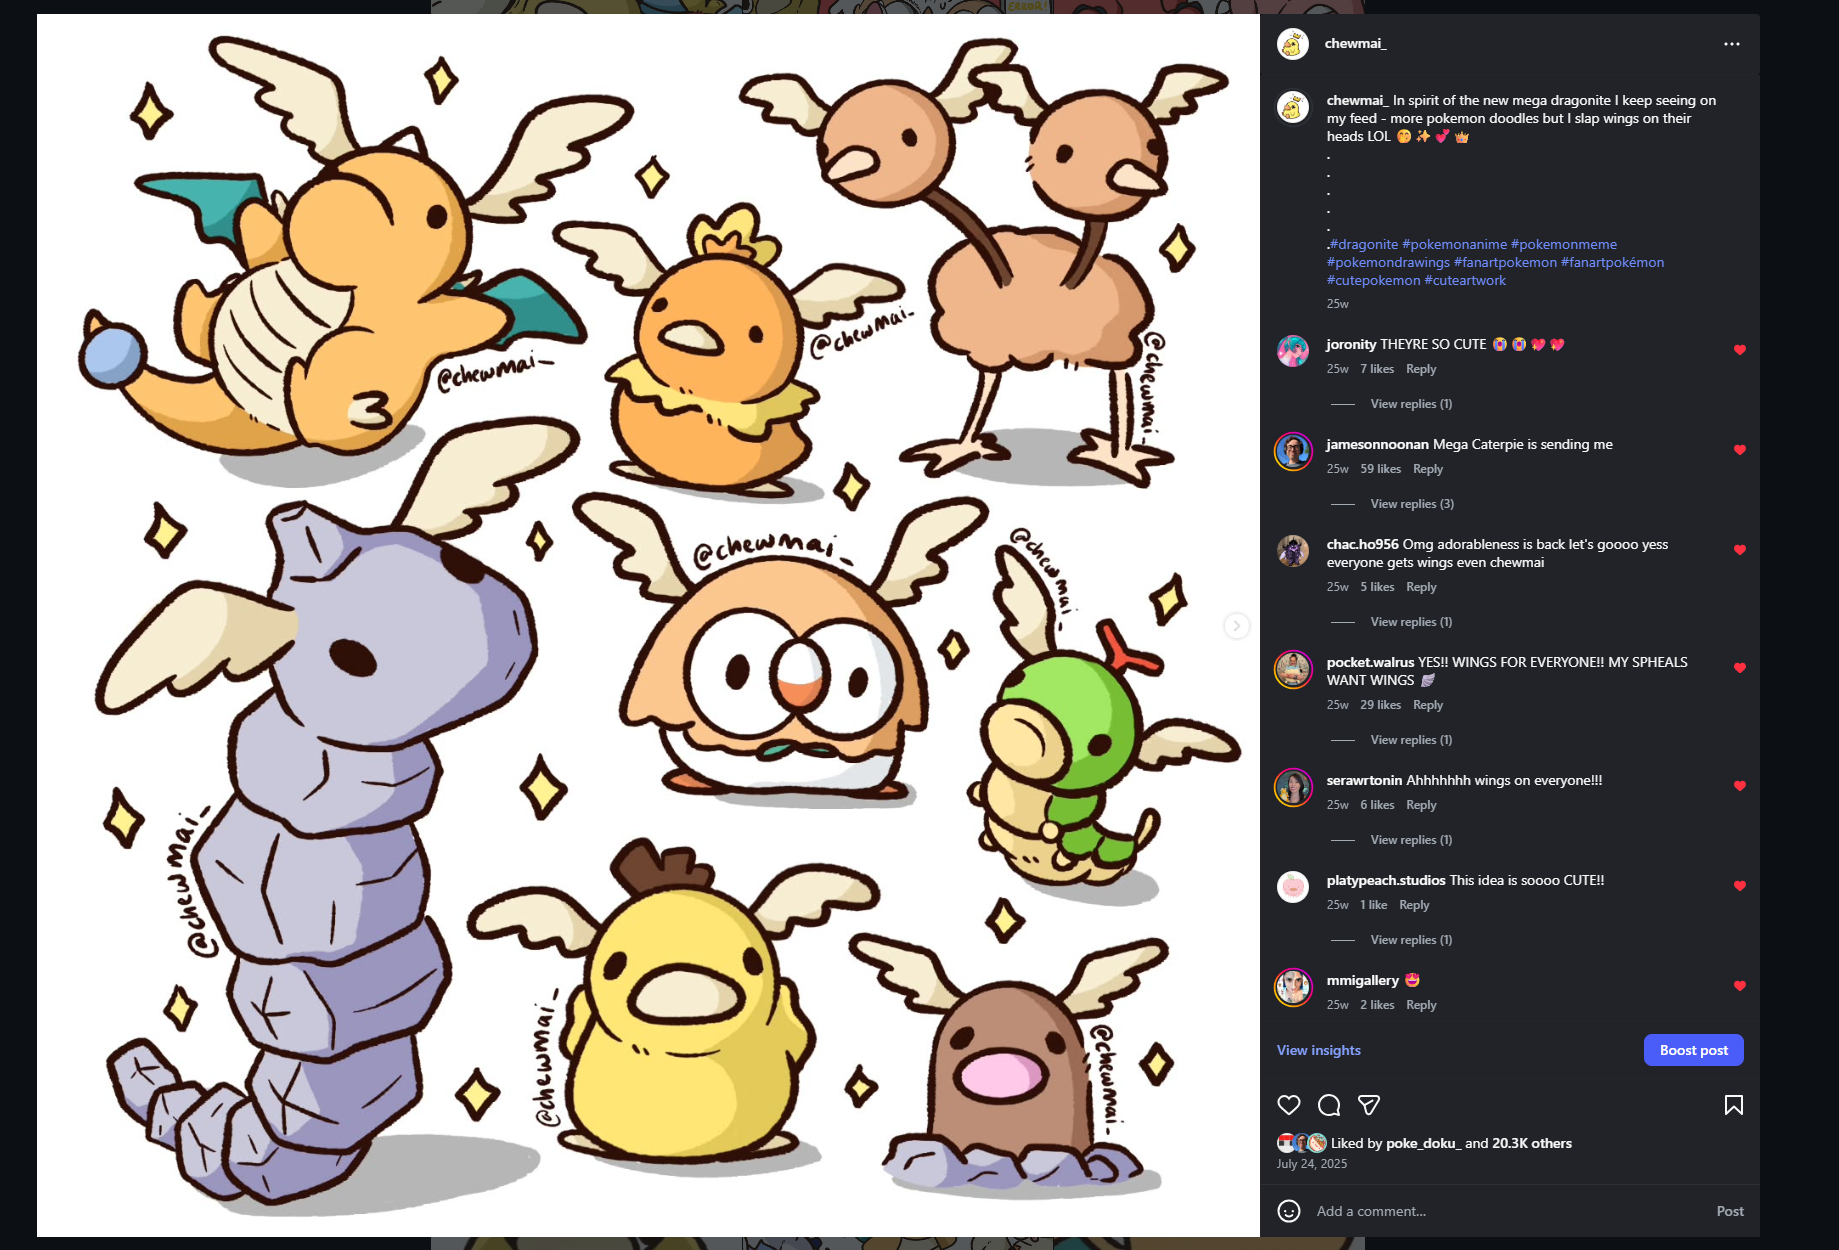
Task: Click the Pokemon doodles artwork image
Action: pos(648,625)
